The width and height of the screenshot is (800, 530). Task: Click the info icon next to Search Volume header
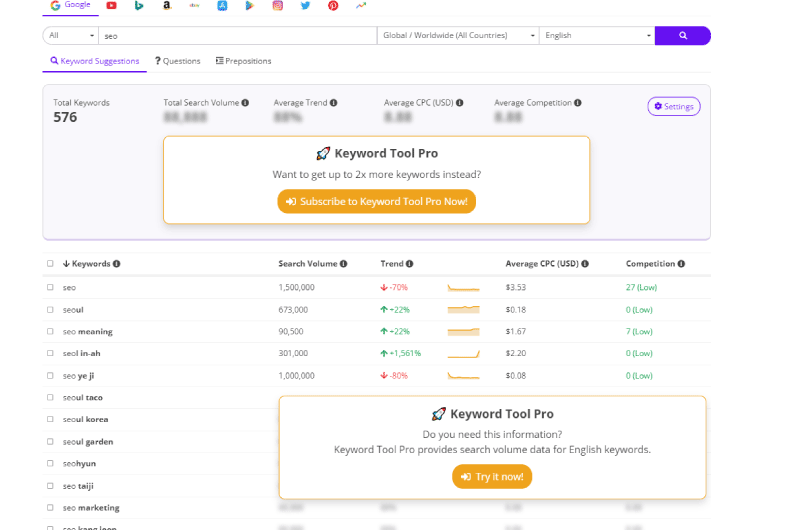(x=343, y=264)
